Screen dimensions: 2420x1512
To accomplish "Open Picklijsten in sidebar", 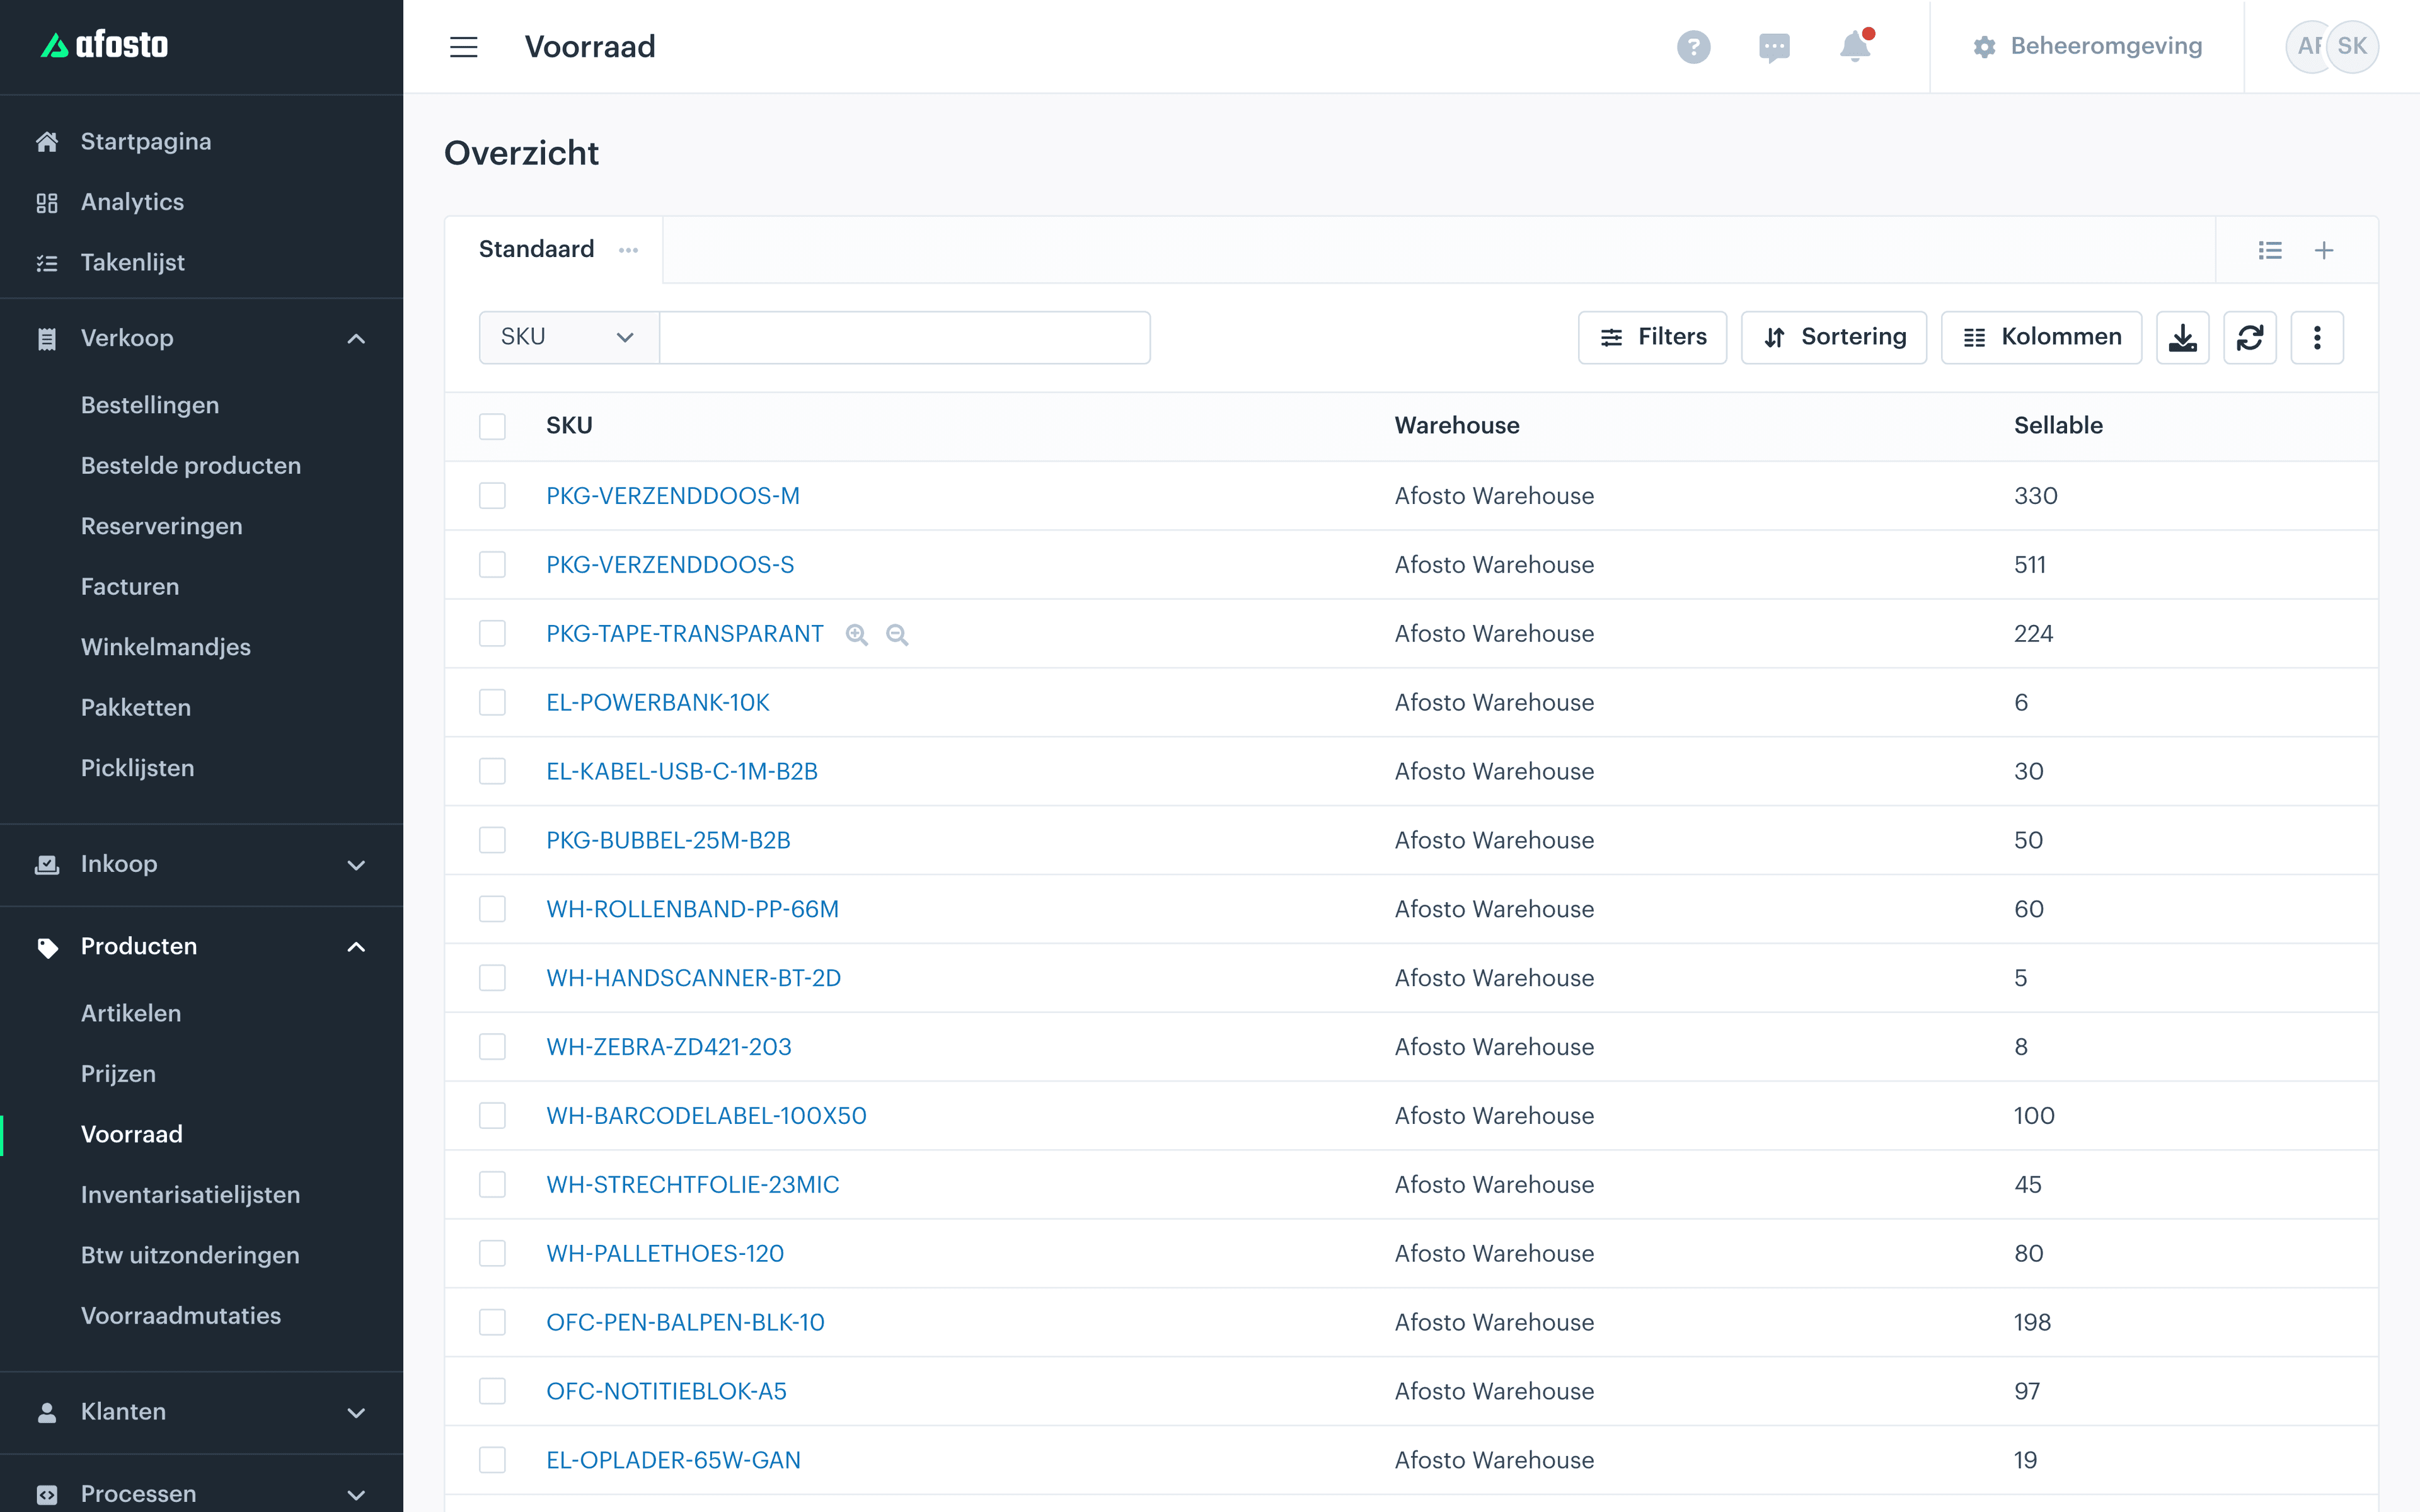I will pos(138,768).
